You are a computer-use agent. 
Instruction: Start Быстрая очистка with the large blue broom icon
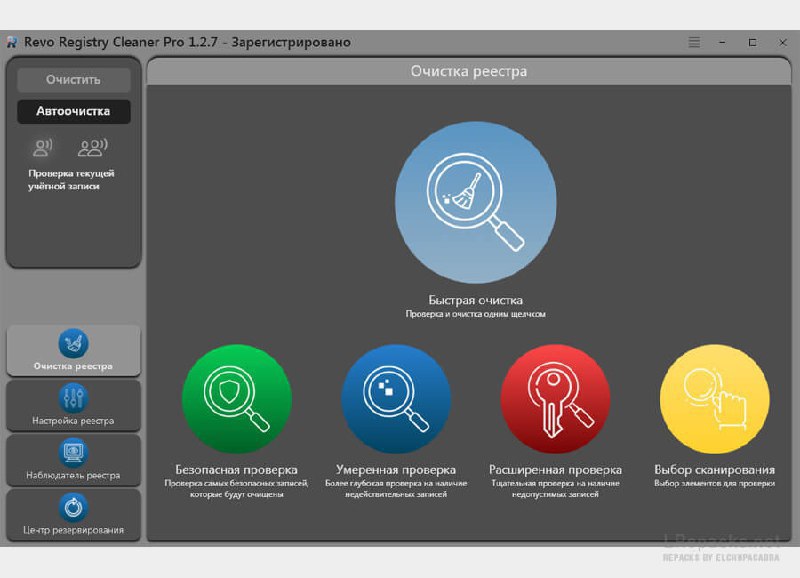click(x=475, y=204)
